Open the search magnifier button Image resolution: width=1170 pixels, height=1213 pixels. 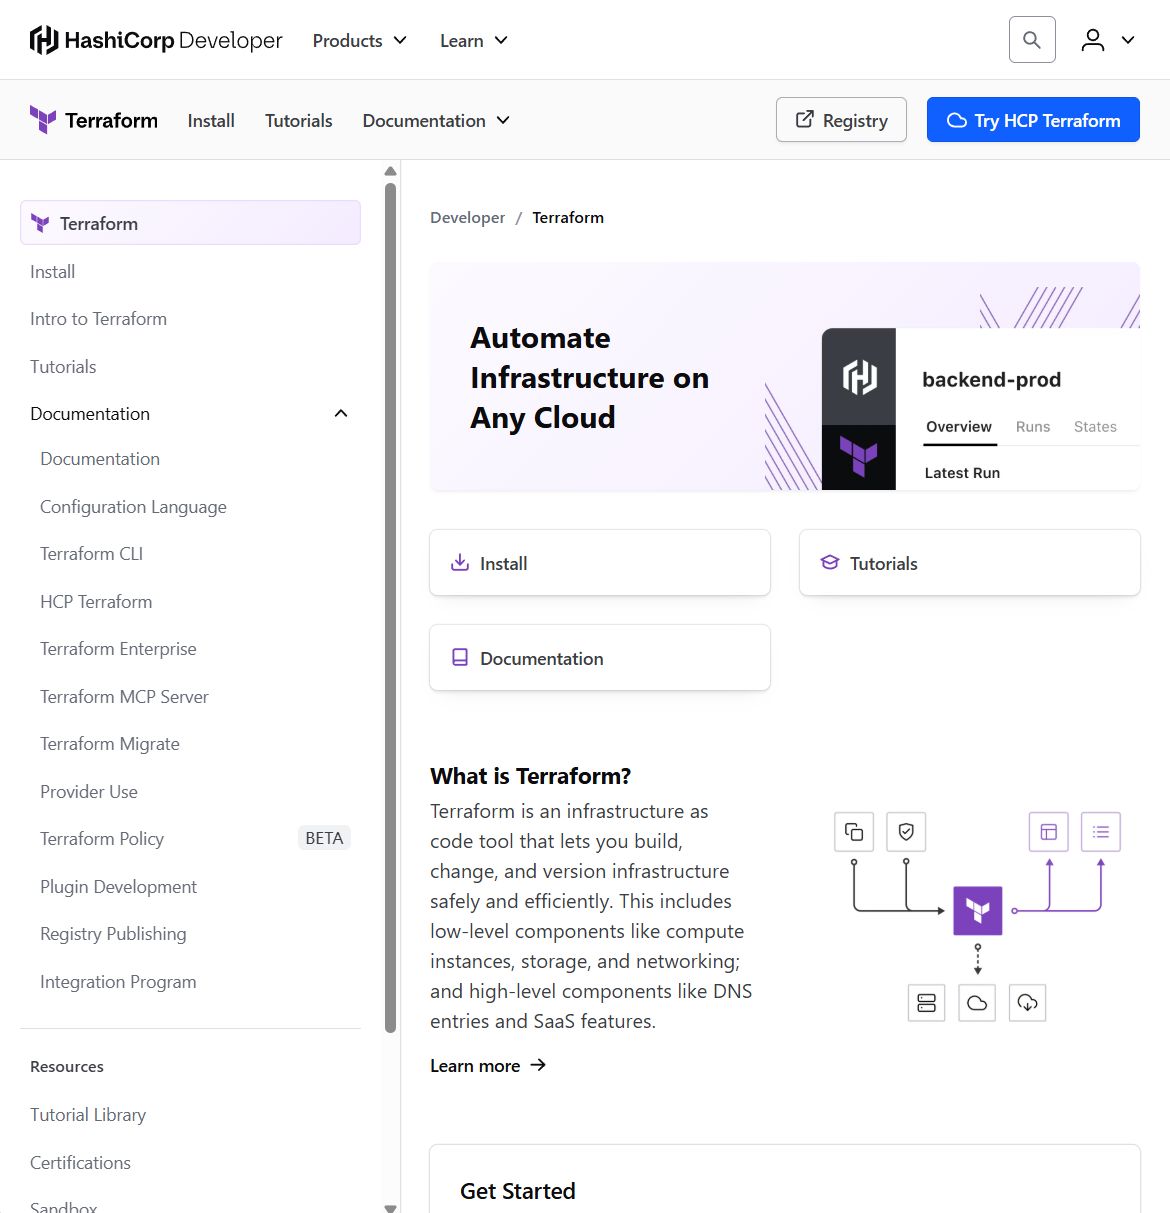tap(1032, 40)
